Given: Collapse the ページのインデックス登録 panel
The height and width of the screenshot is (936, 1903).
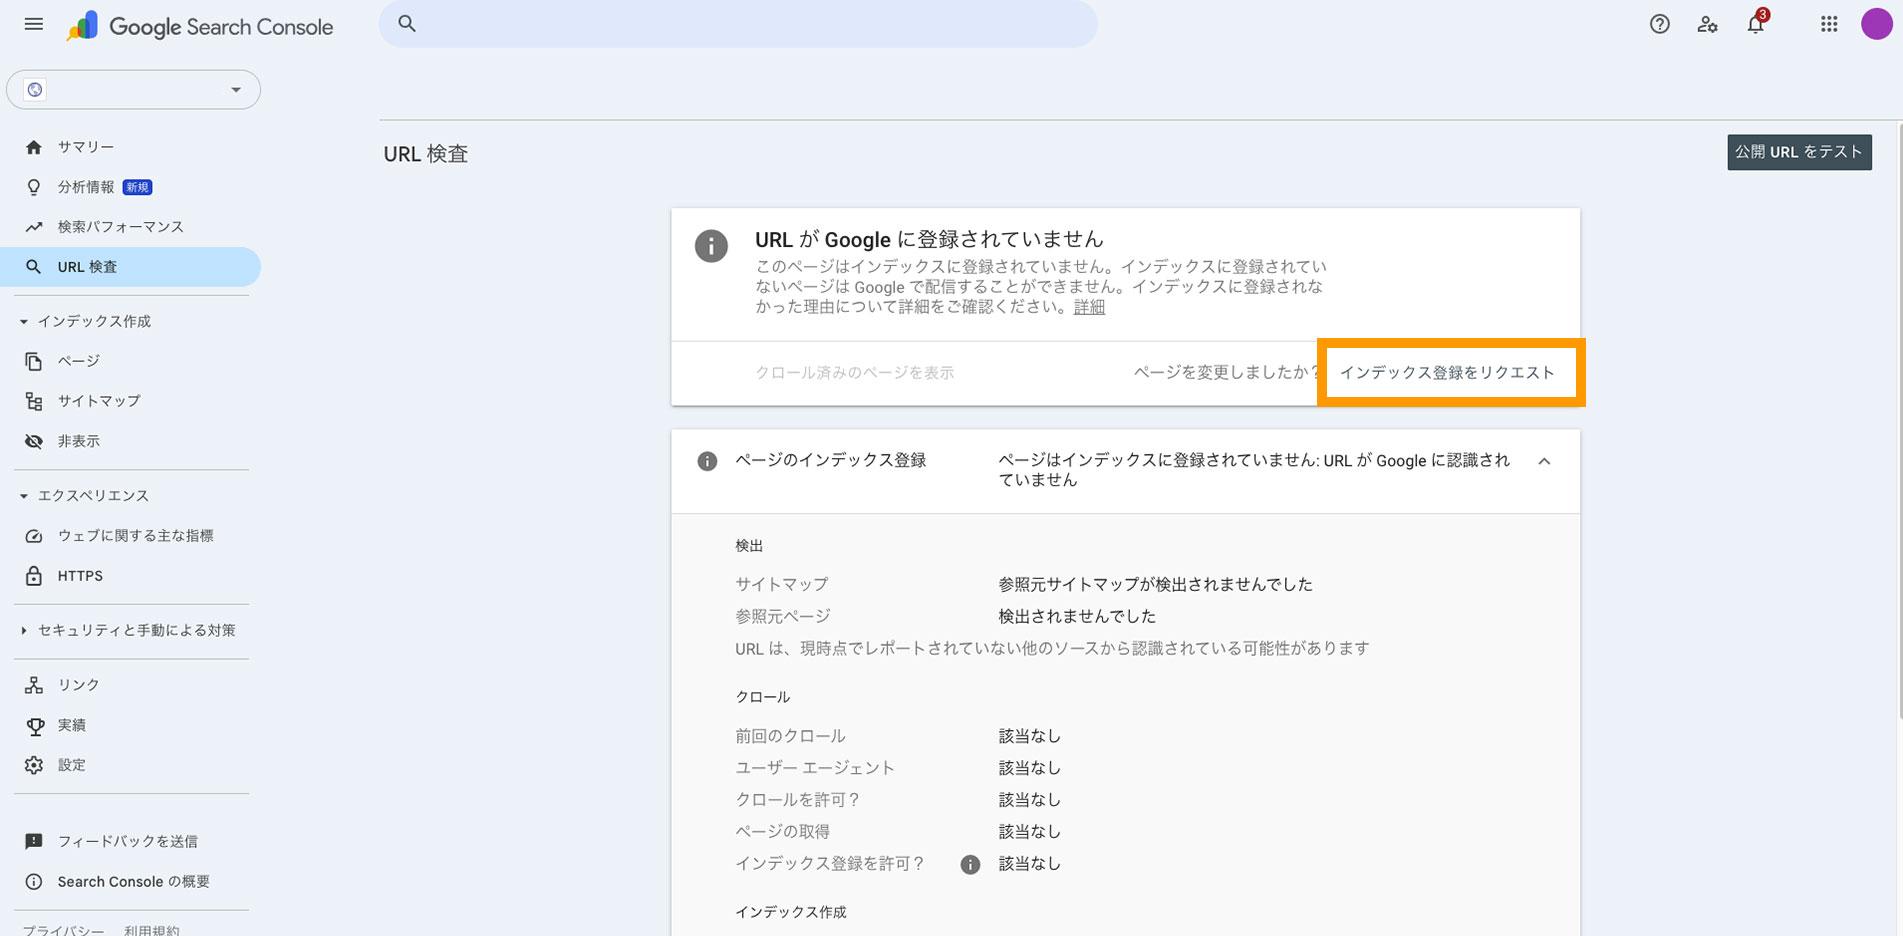Looking at the screenshot, I should 1544,461.
